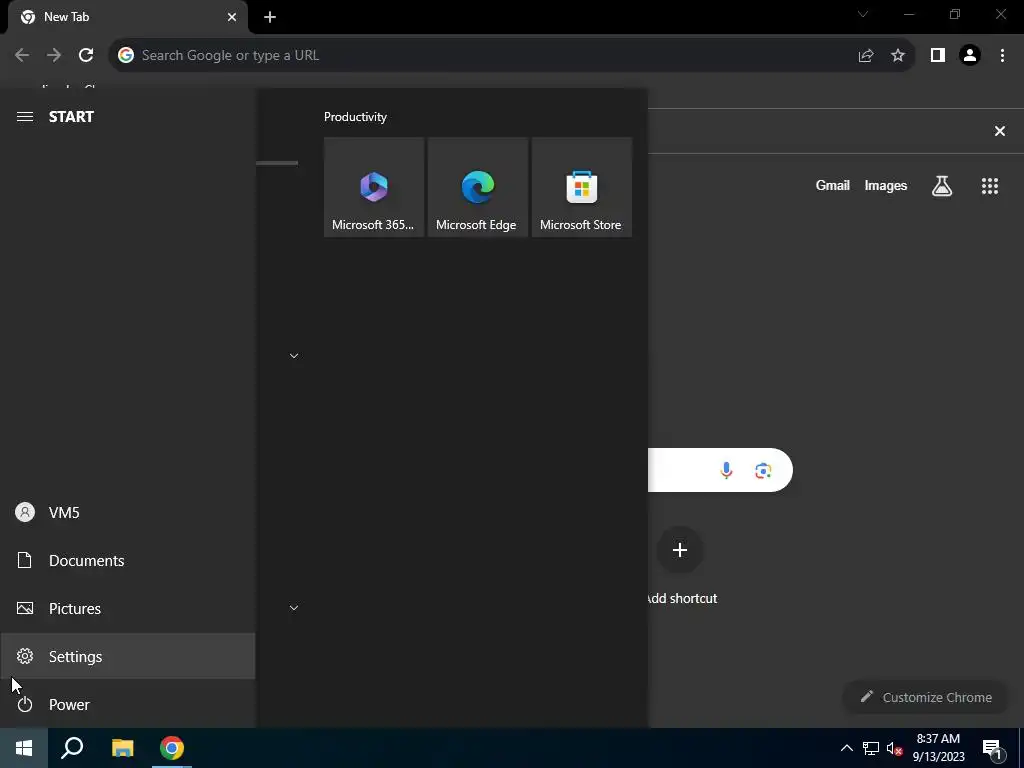Open Documents from Start menu
Image resolution: width=1024 pixels, height=768 pixels.
127,560
